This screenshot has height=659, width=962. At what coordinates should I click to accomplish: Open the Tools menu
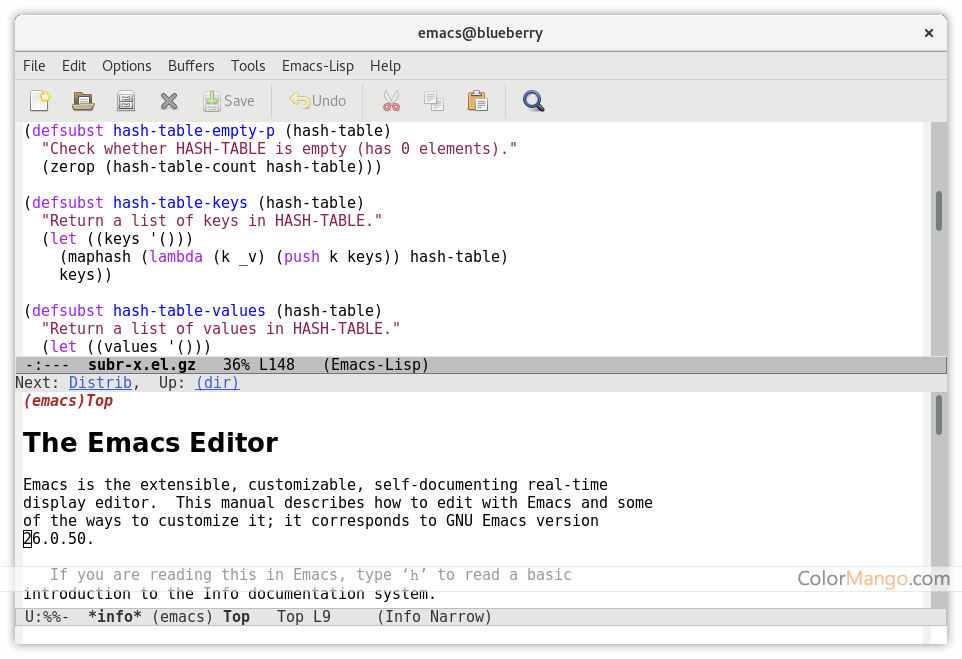point(248,66)
